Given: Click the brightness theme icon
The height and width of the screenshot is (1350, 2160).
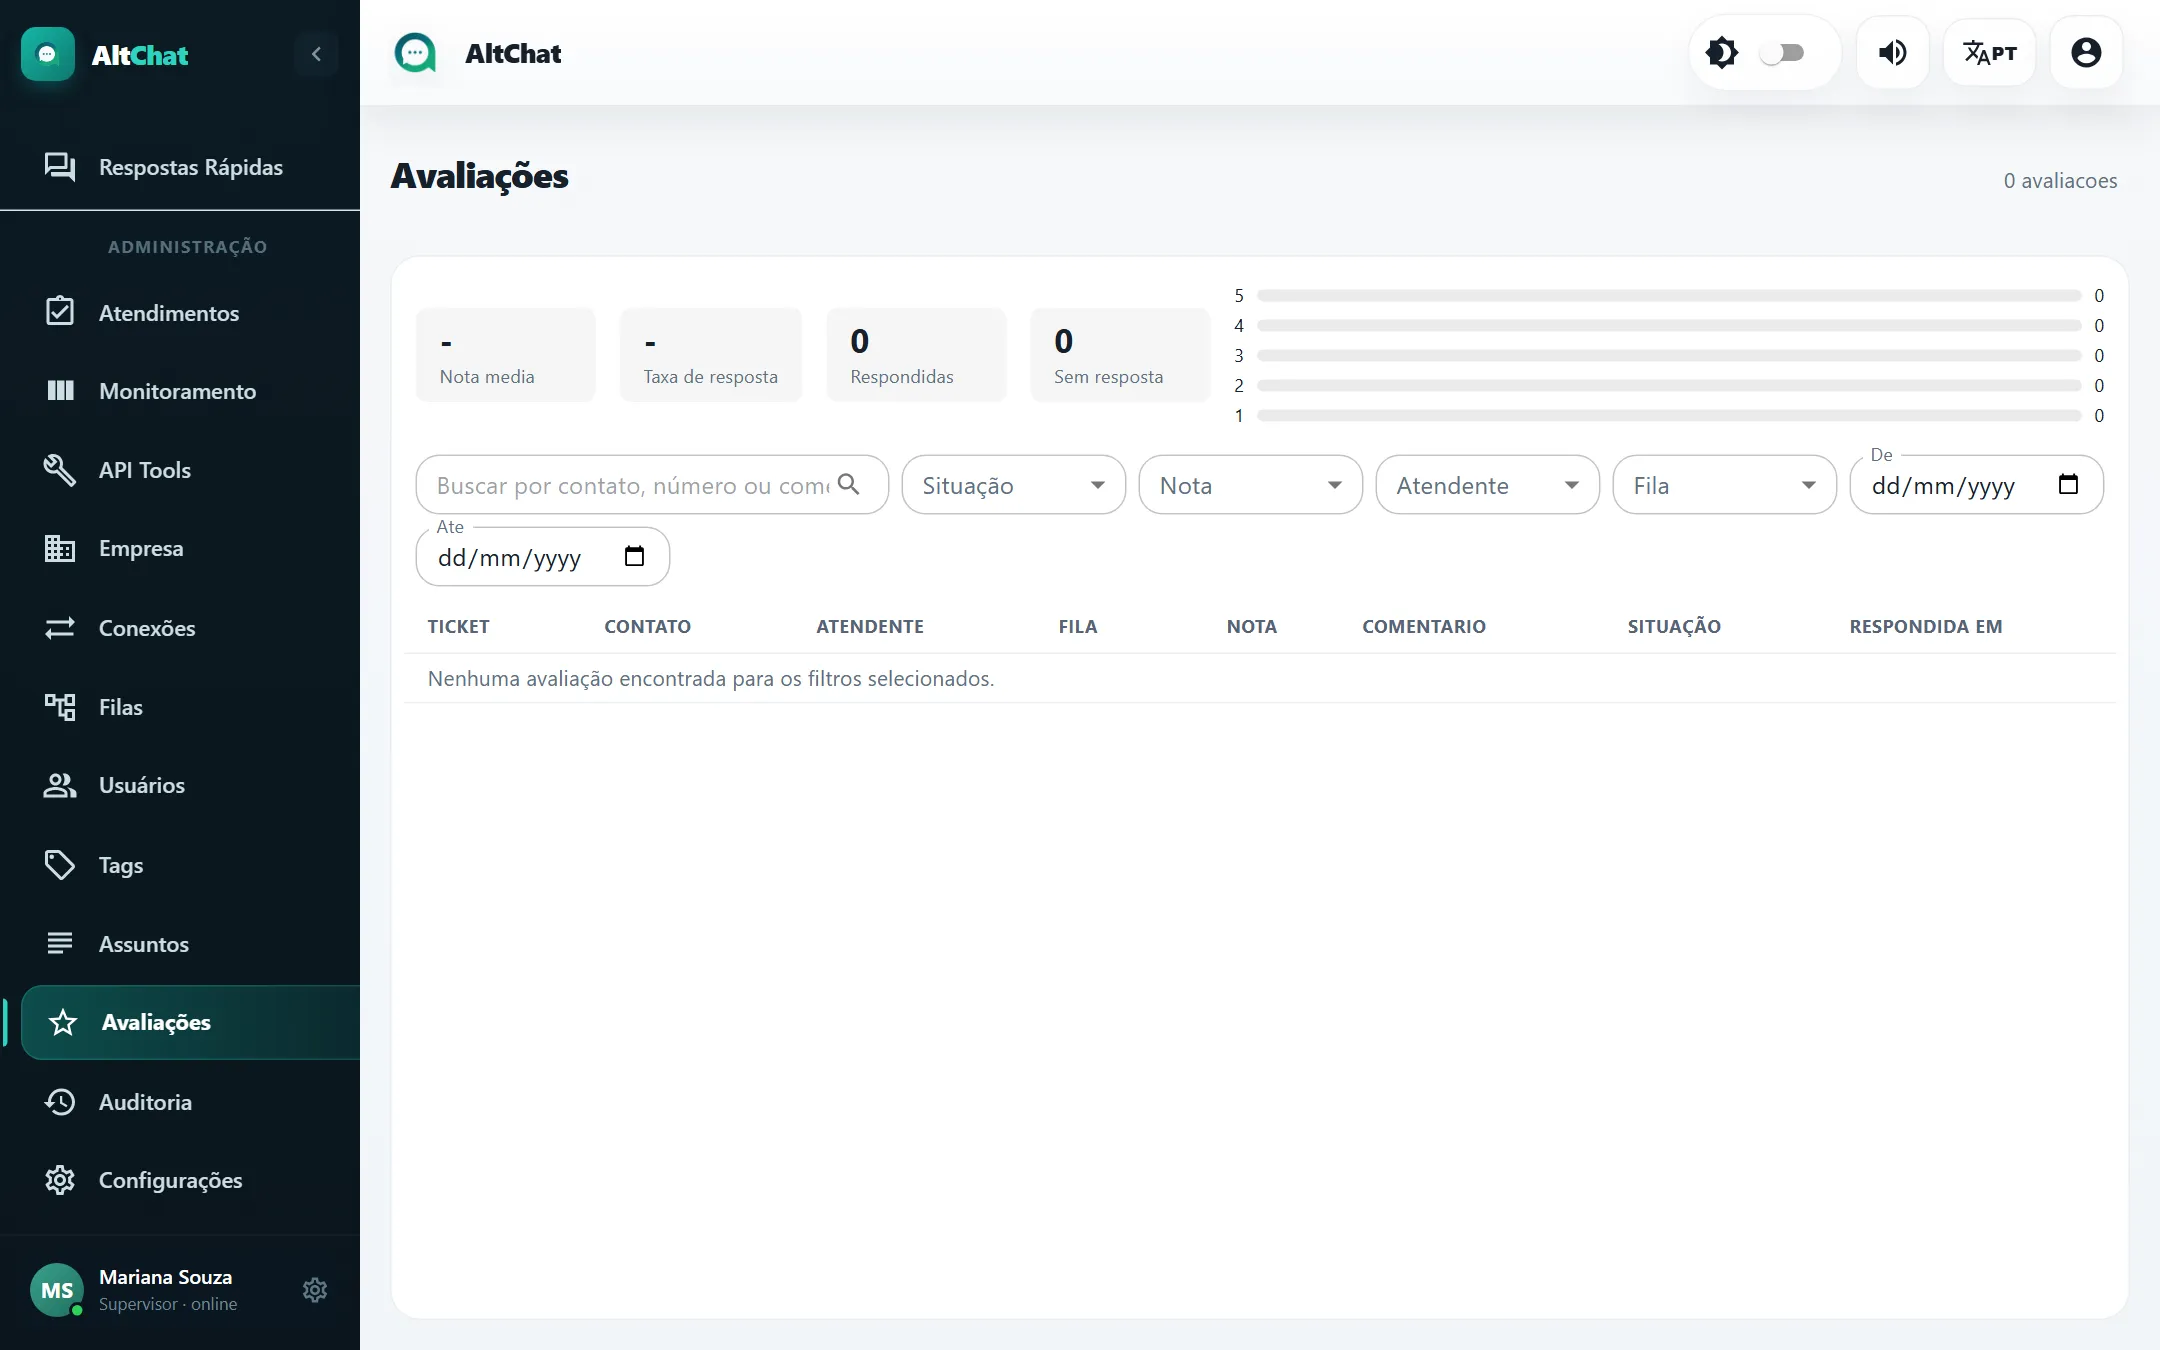Looking at the screenshot, I should [x=1721, y=53].
